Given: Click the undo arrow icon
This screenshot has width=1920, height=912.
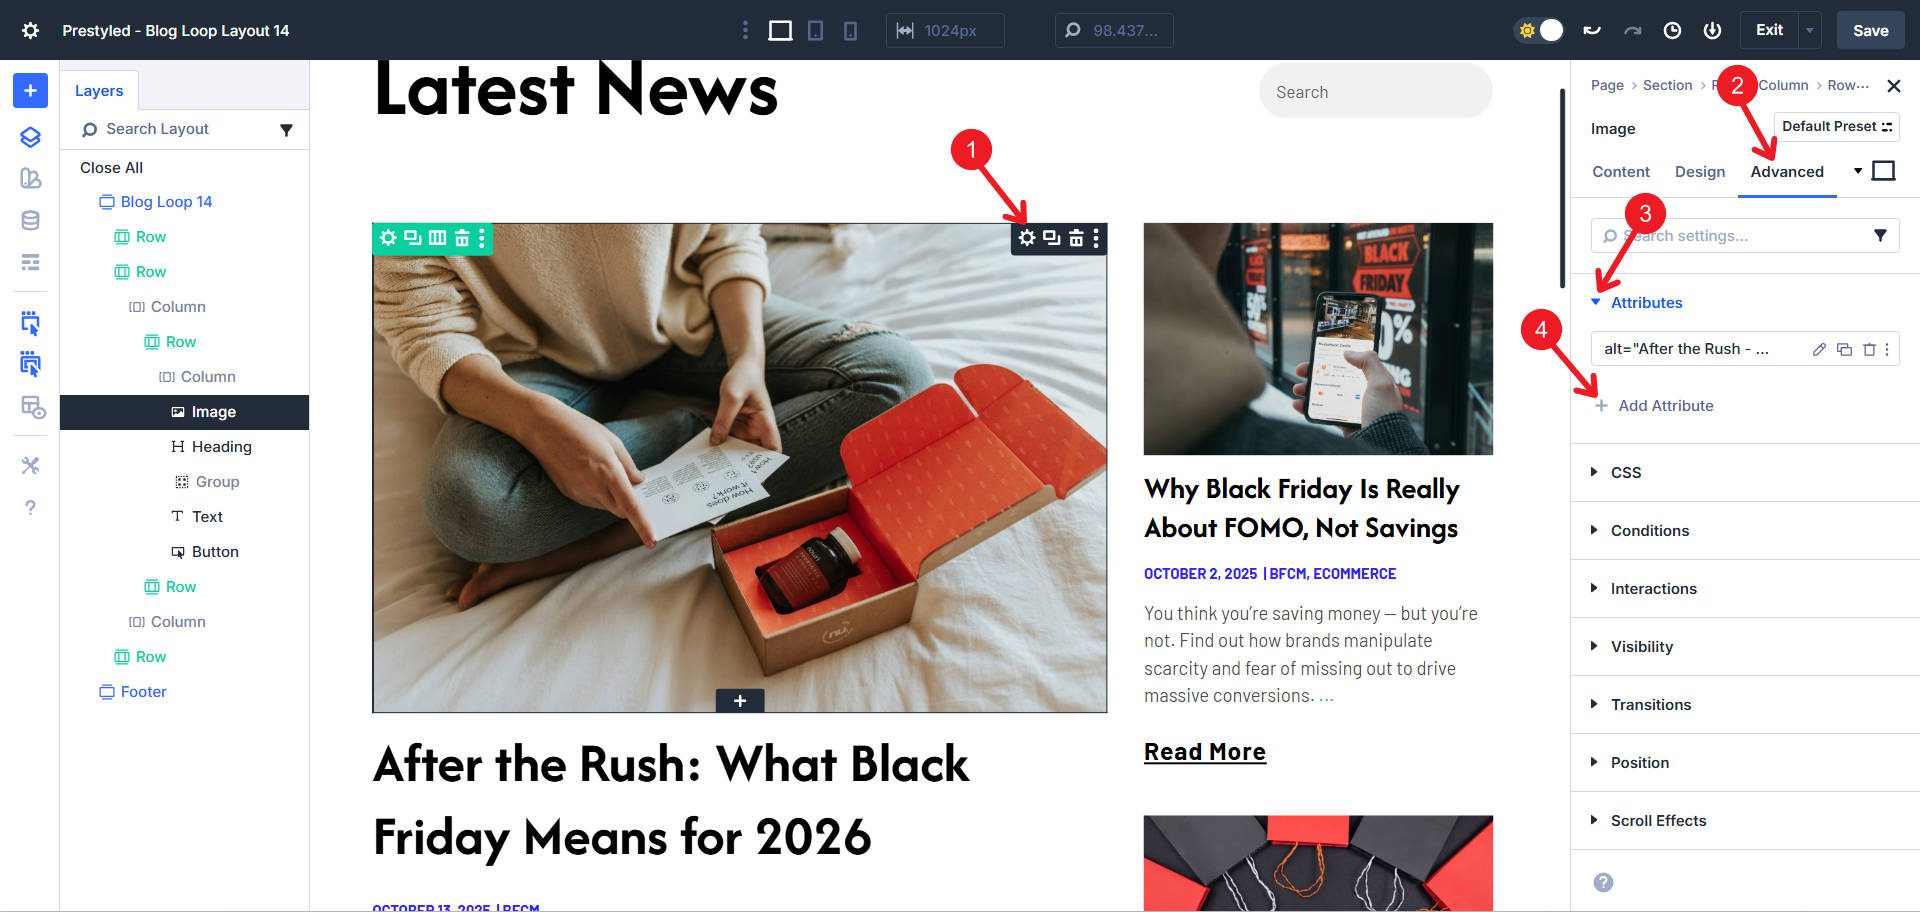Looking at the screenshot, I should tap(1592, 31).
